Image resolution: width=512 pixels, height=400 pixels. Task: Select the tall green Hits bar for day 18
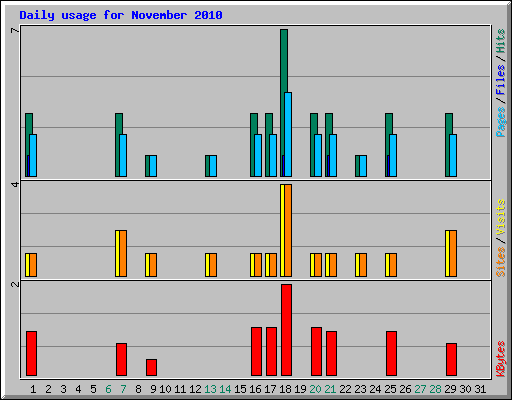pos(284,61)
